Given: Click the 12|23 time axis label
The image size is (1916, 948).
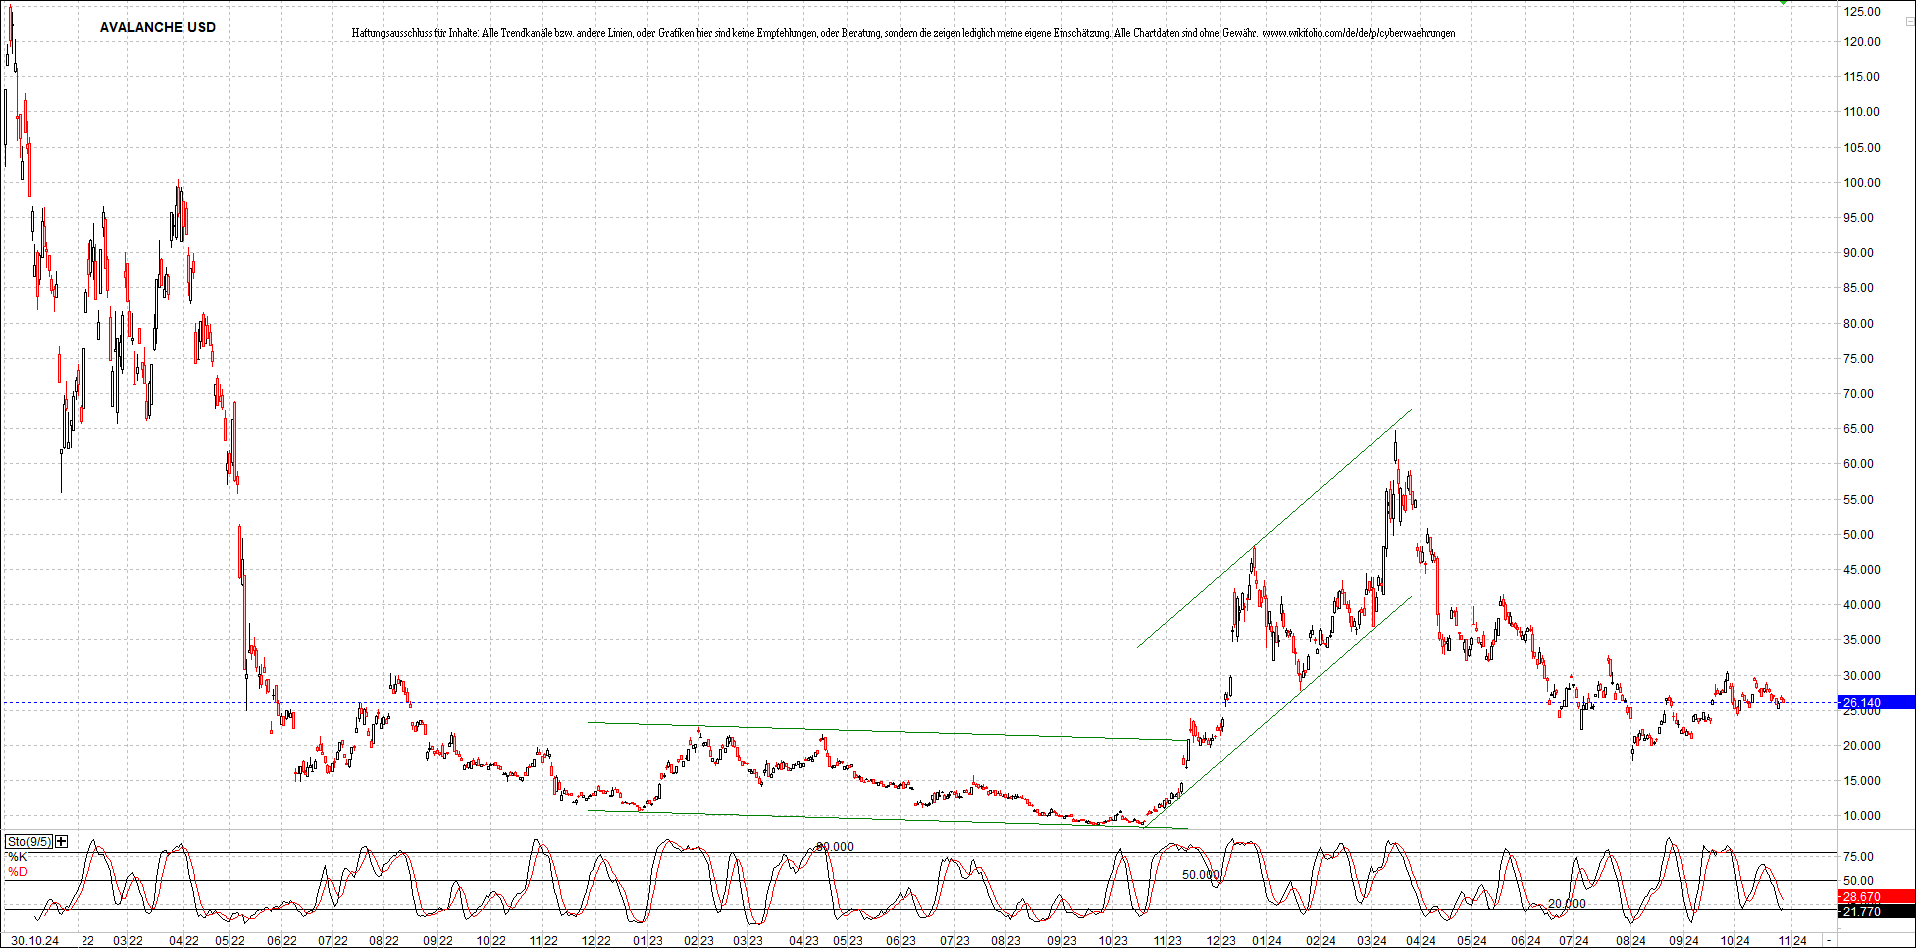Looking at the screenshot, I should [x=1220, y=941].
